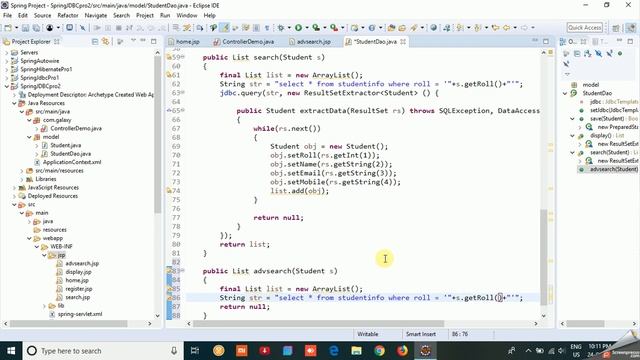The width and height of the screenshot is (640, 360).
Task: Click the Open Perspective icon
Action: (616, 28)
